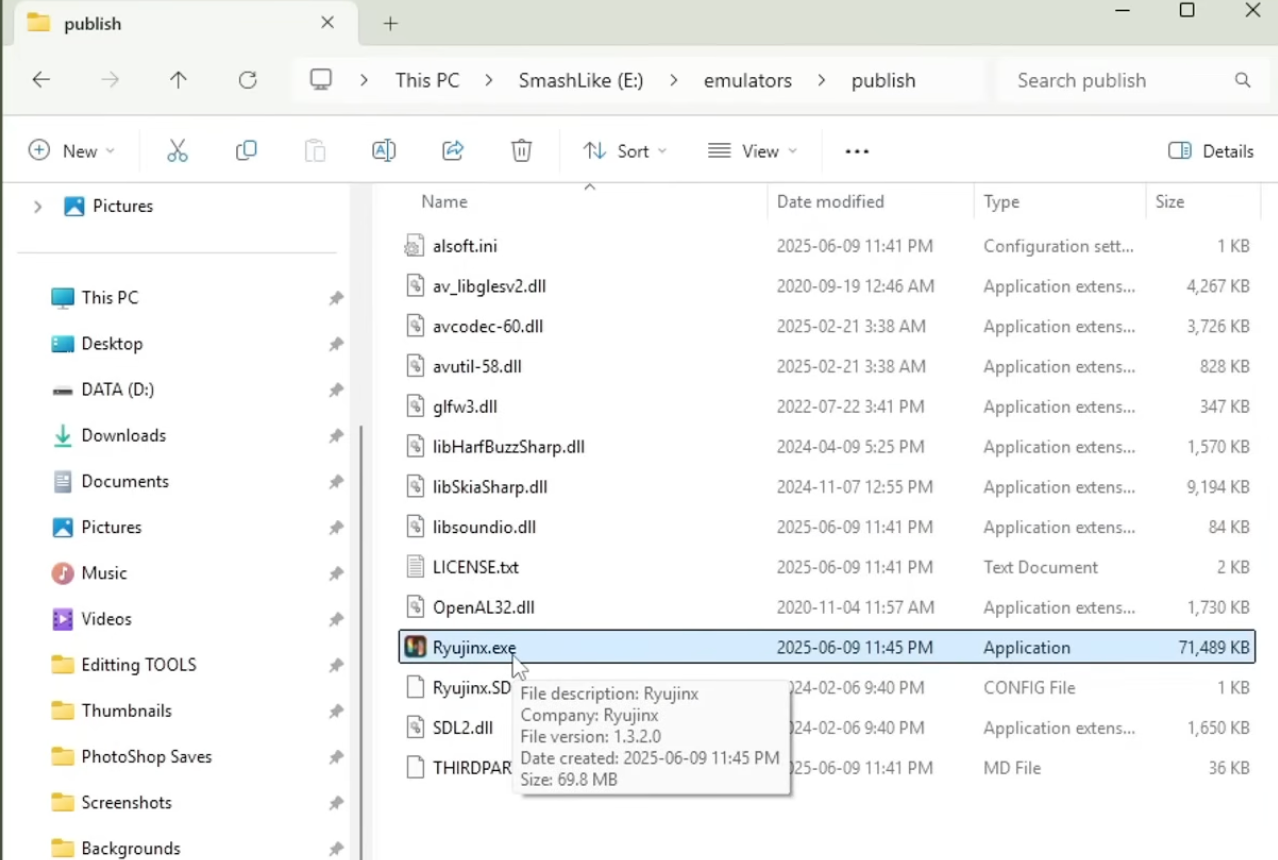Click pin icon next to Thumbnails
This screenshot has height=860, width=1278.
pos(336,711)
